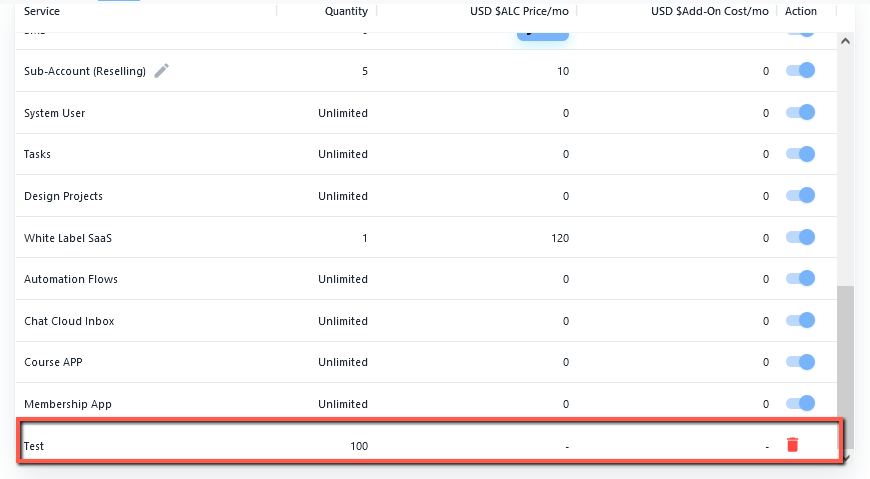The image size is (870, 479).
Task: Click the Quantity column header
Action: pos(346,12)
